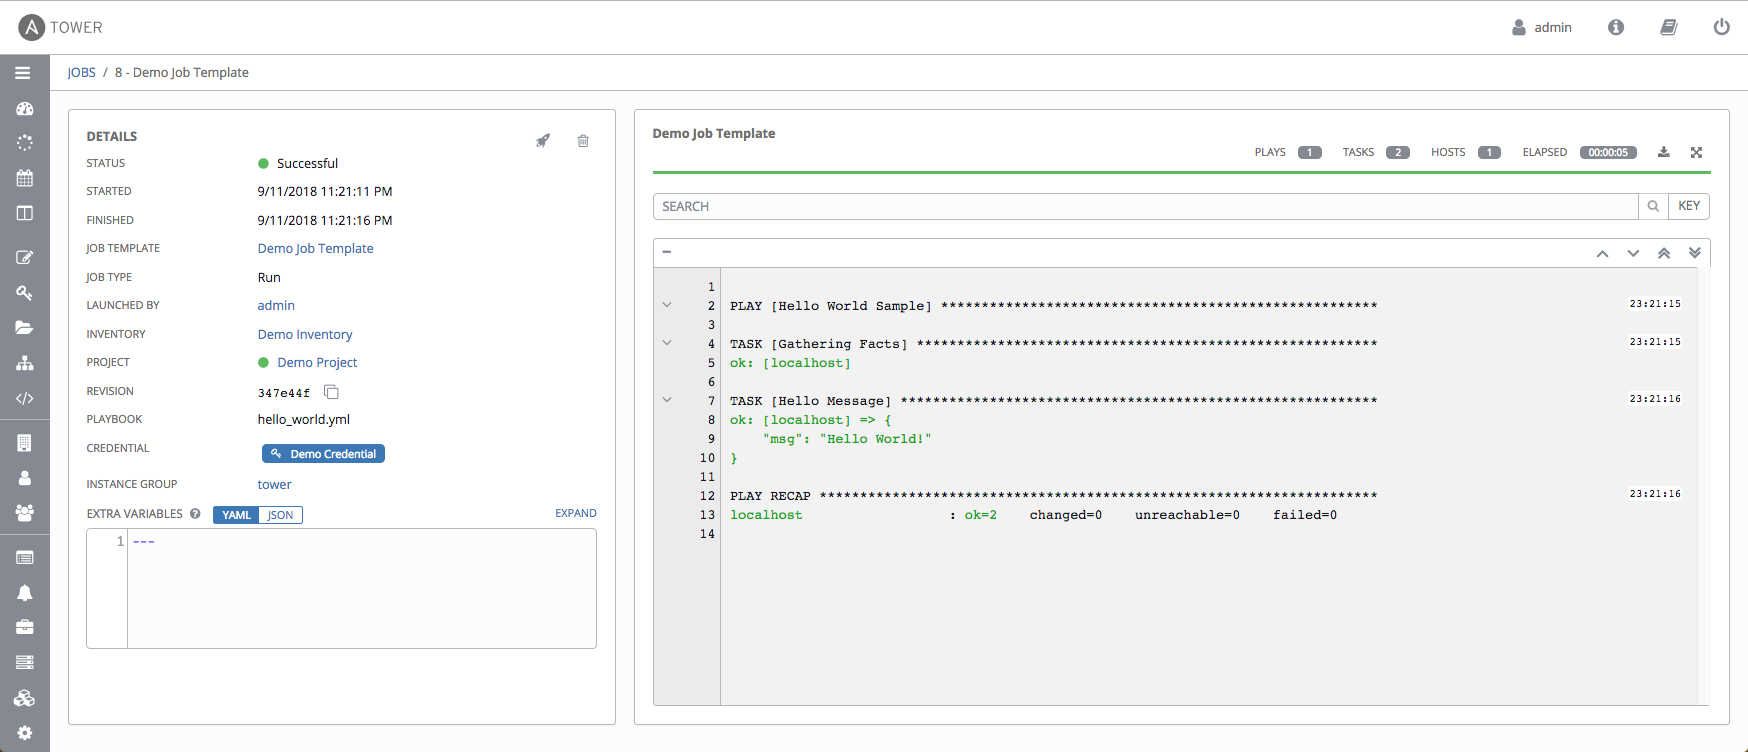Open Credentials key icon in sidebar
1748x752 pixels.
[25, 293]
